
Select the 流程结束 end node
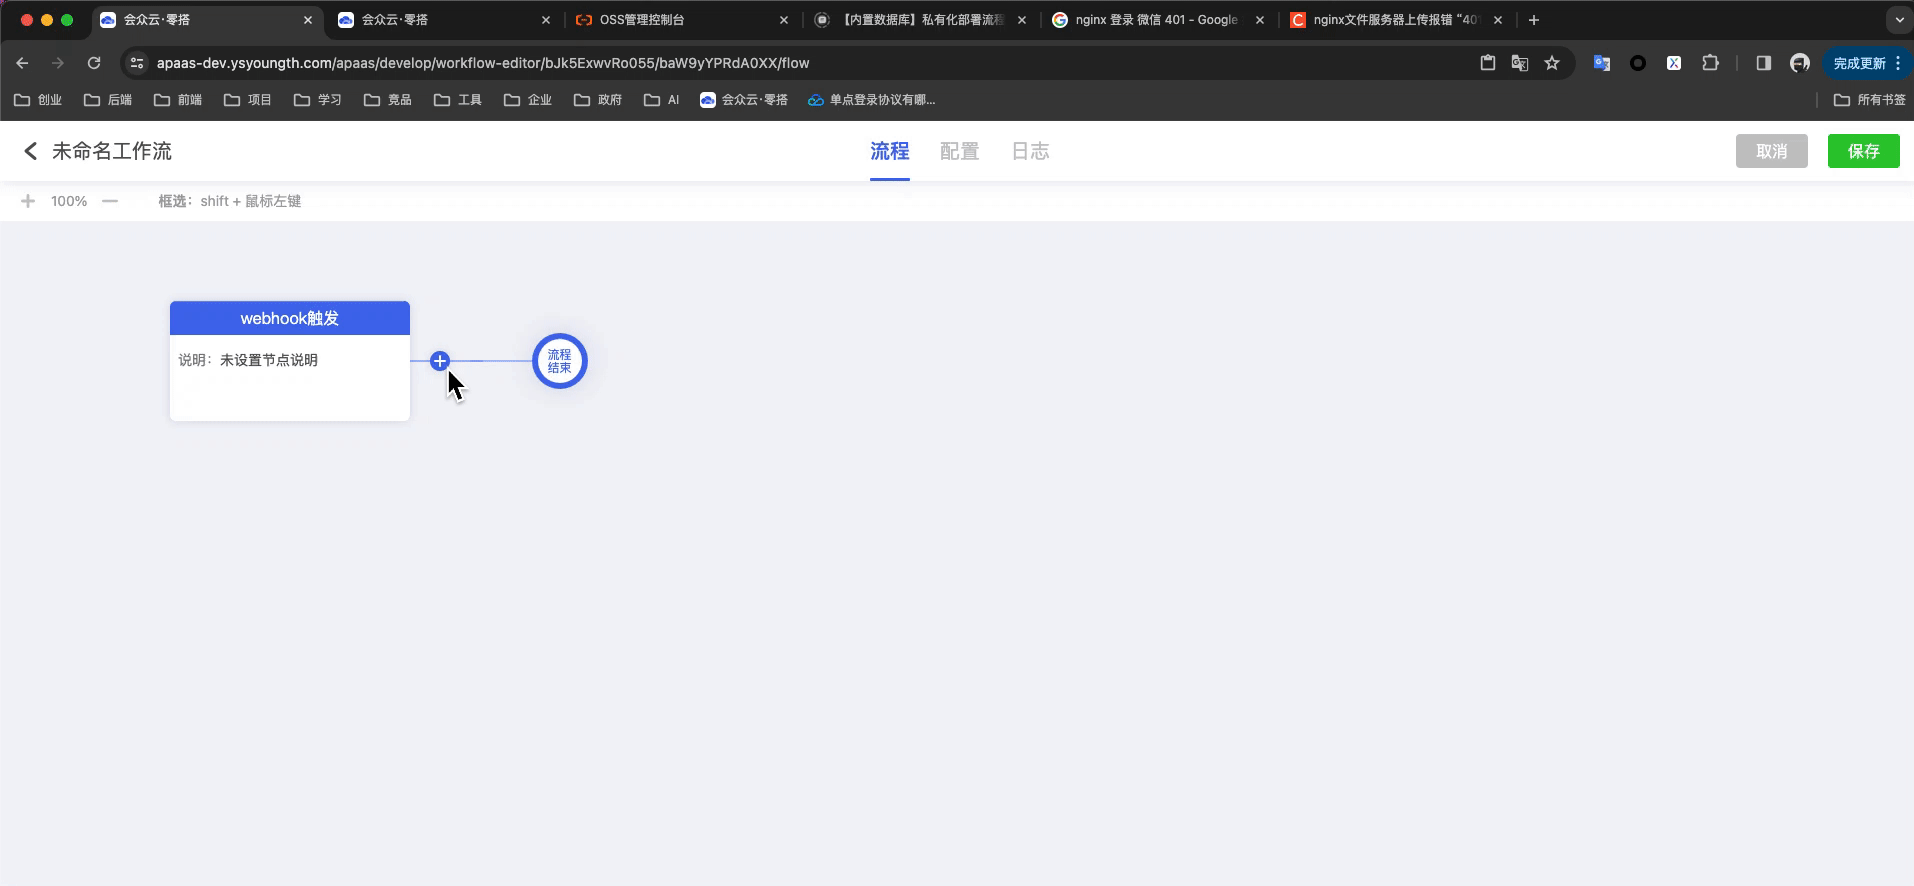click(559, 361)
